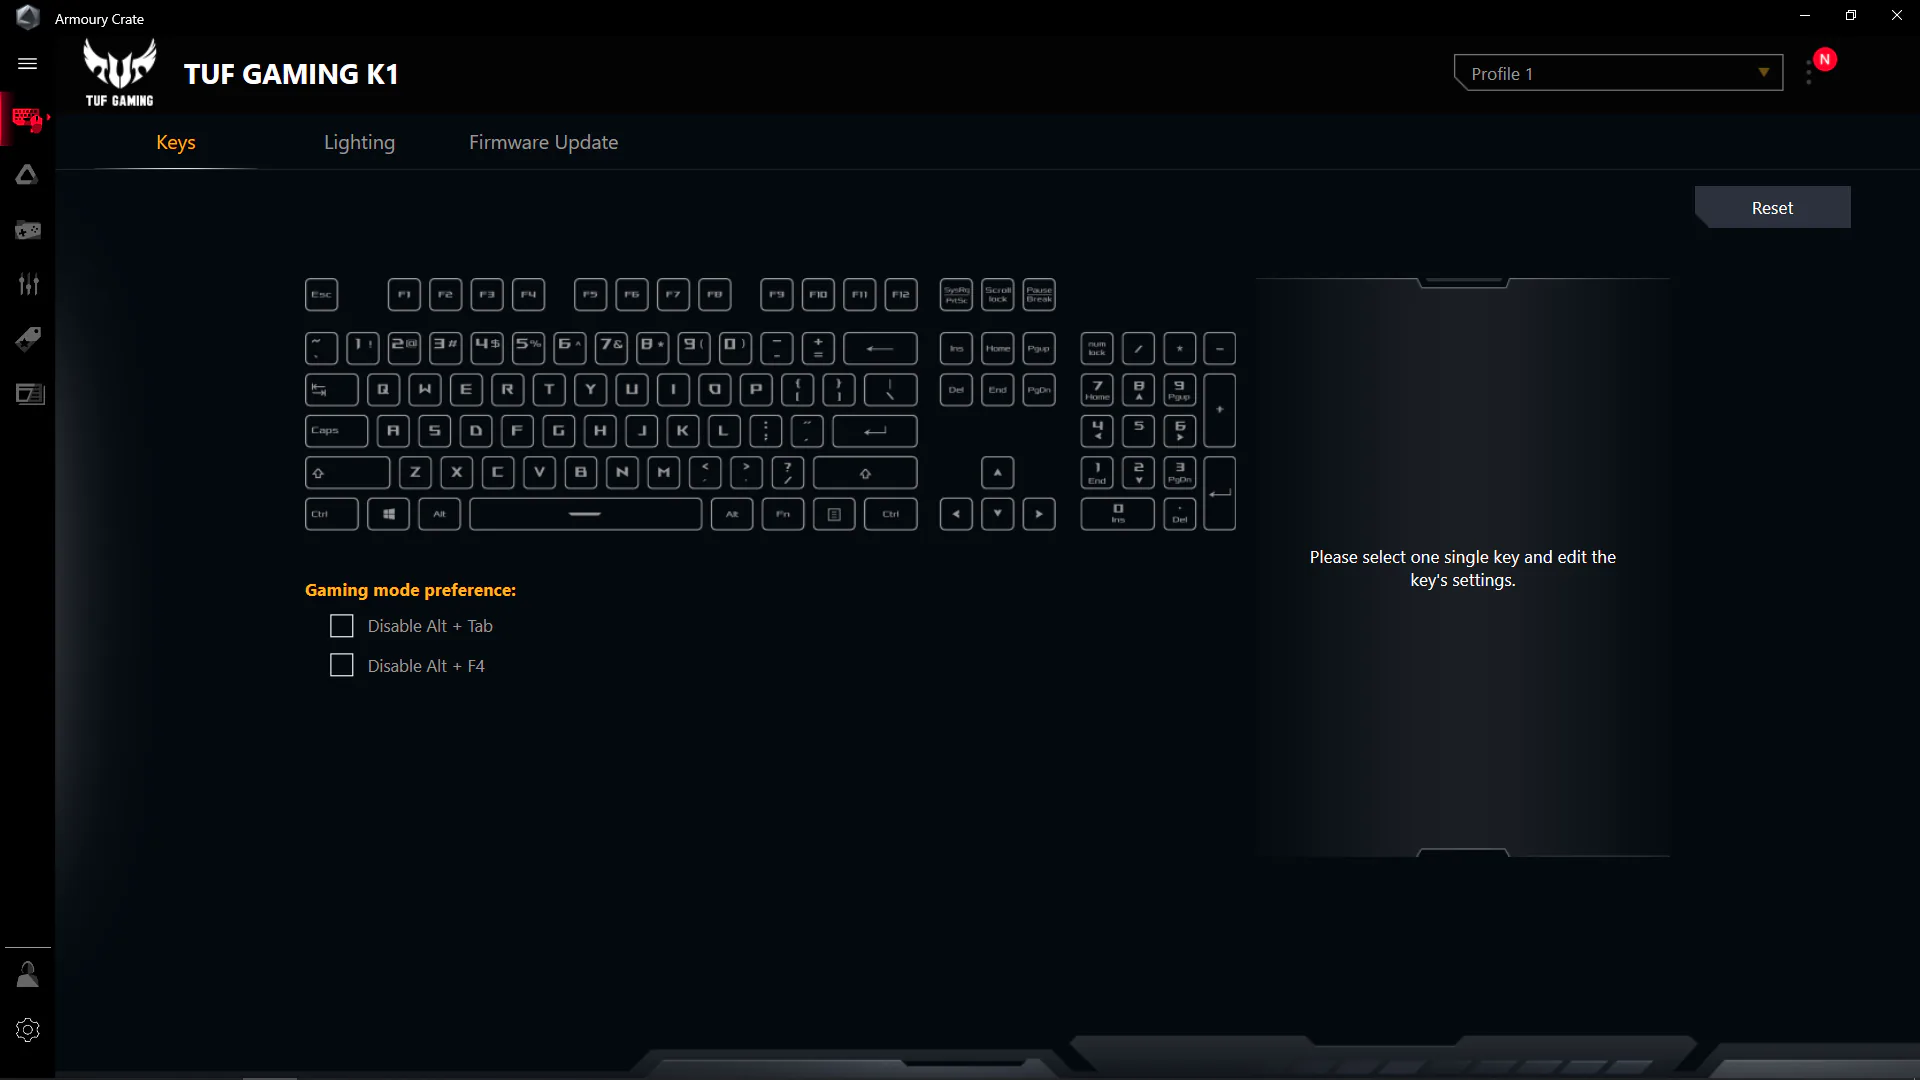Select the up arrow key
Viewport: 1920px width, 1080px height.
[997, 473]
